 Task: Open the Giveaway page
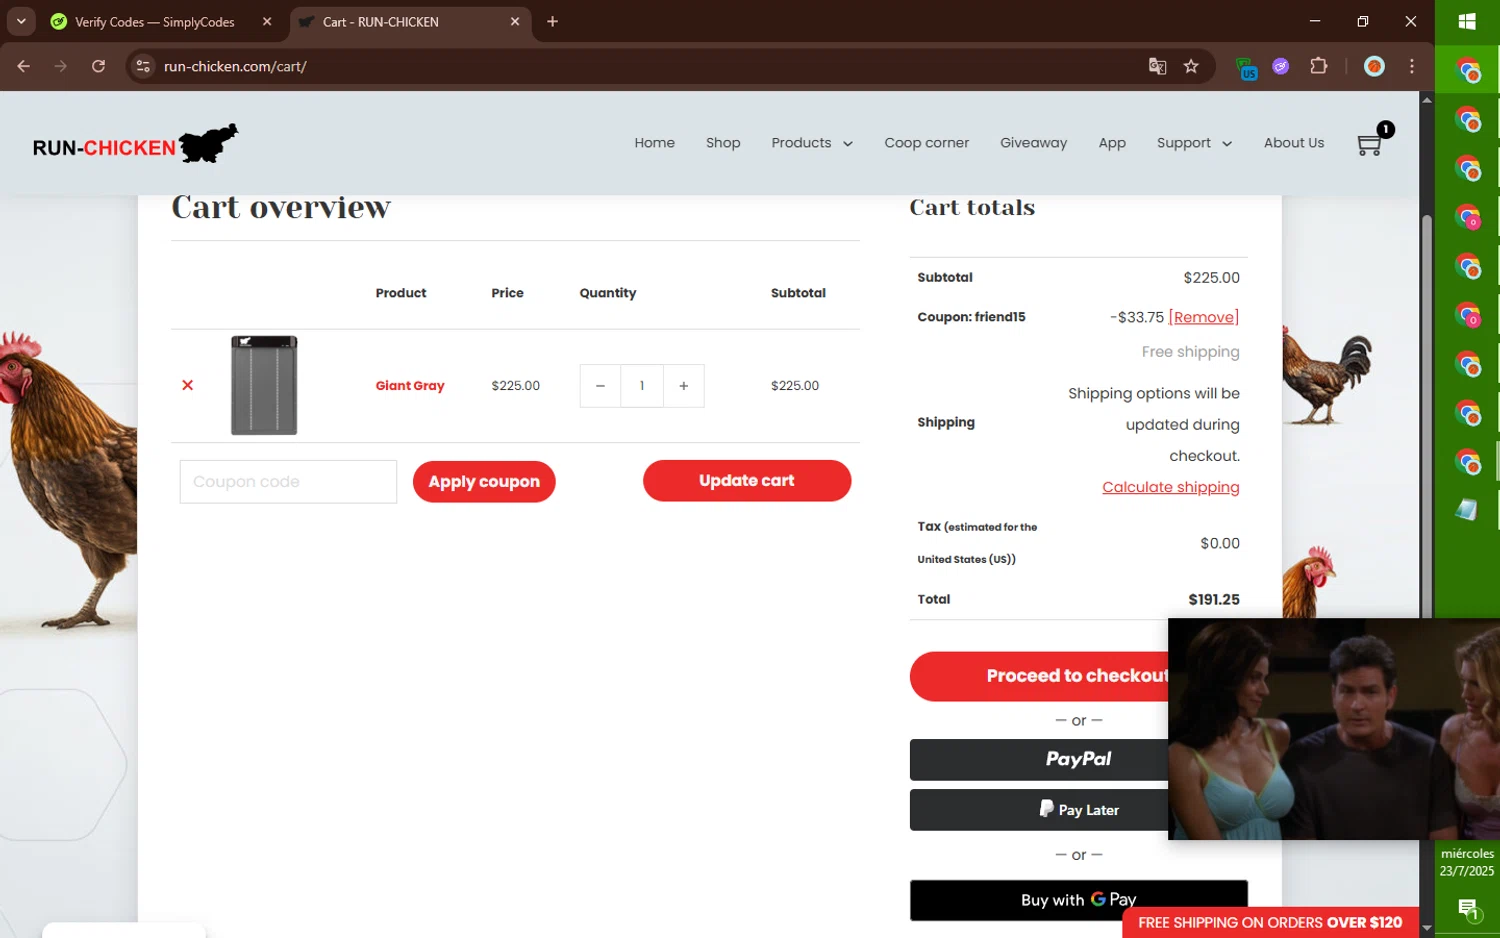[x=1033, y=143]
